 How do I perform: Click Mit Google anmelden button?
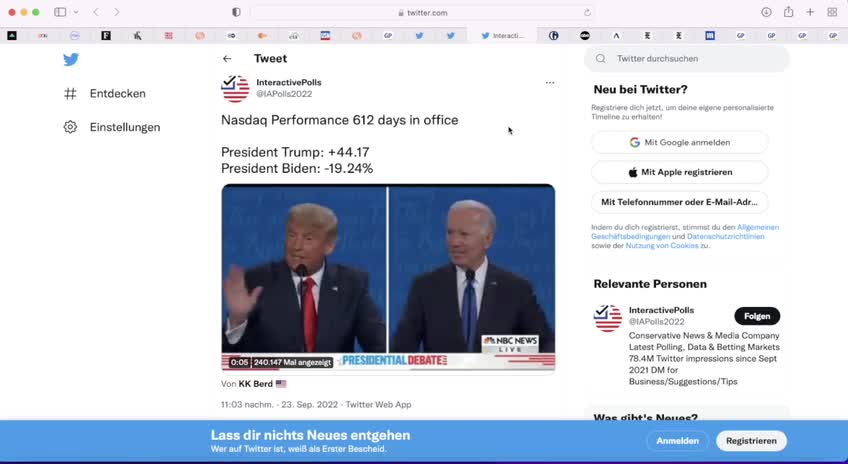pyautogui.click(x=679, y=142)
